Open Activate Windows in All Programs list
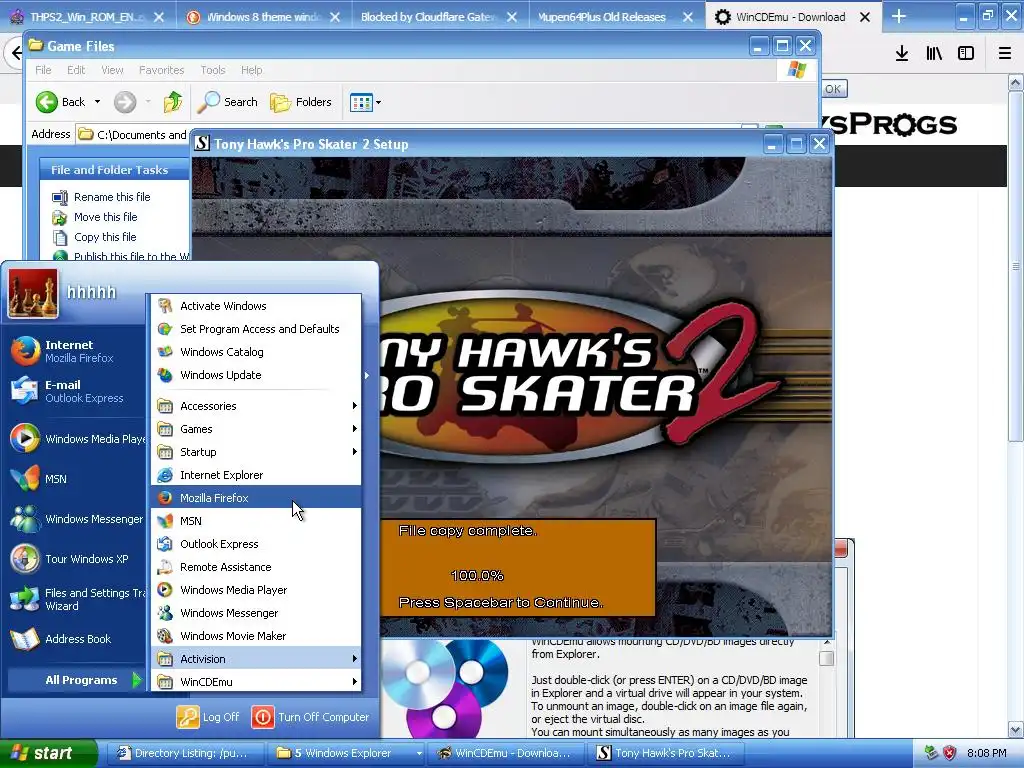The width and height of the screenshot is (1024, 768). coord(255,306)
